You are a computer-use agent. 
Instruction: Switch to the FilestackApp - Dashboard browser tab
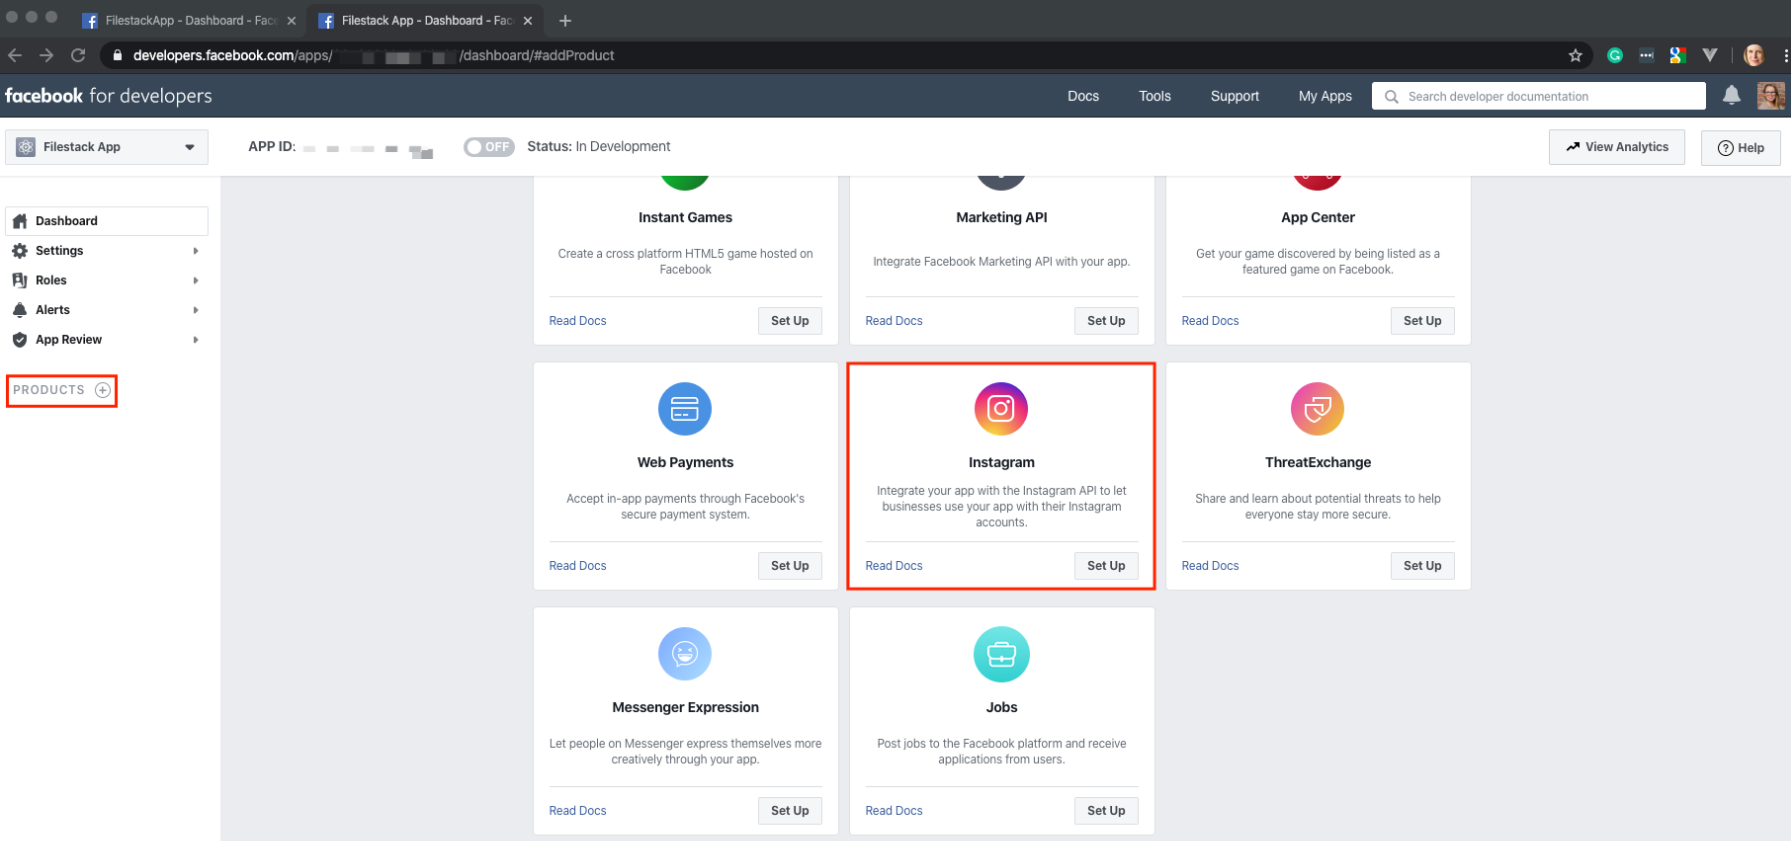pyautogui.click(x=188, y=20)
